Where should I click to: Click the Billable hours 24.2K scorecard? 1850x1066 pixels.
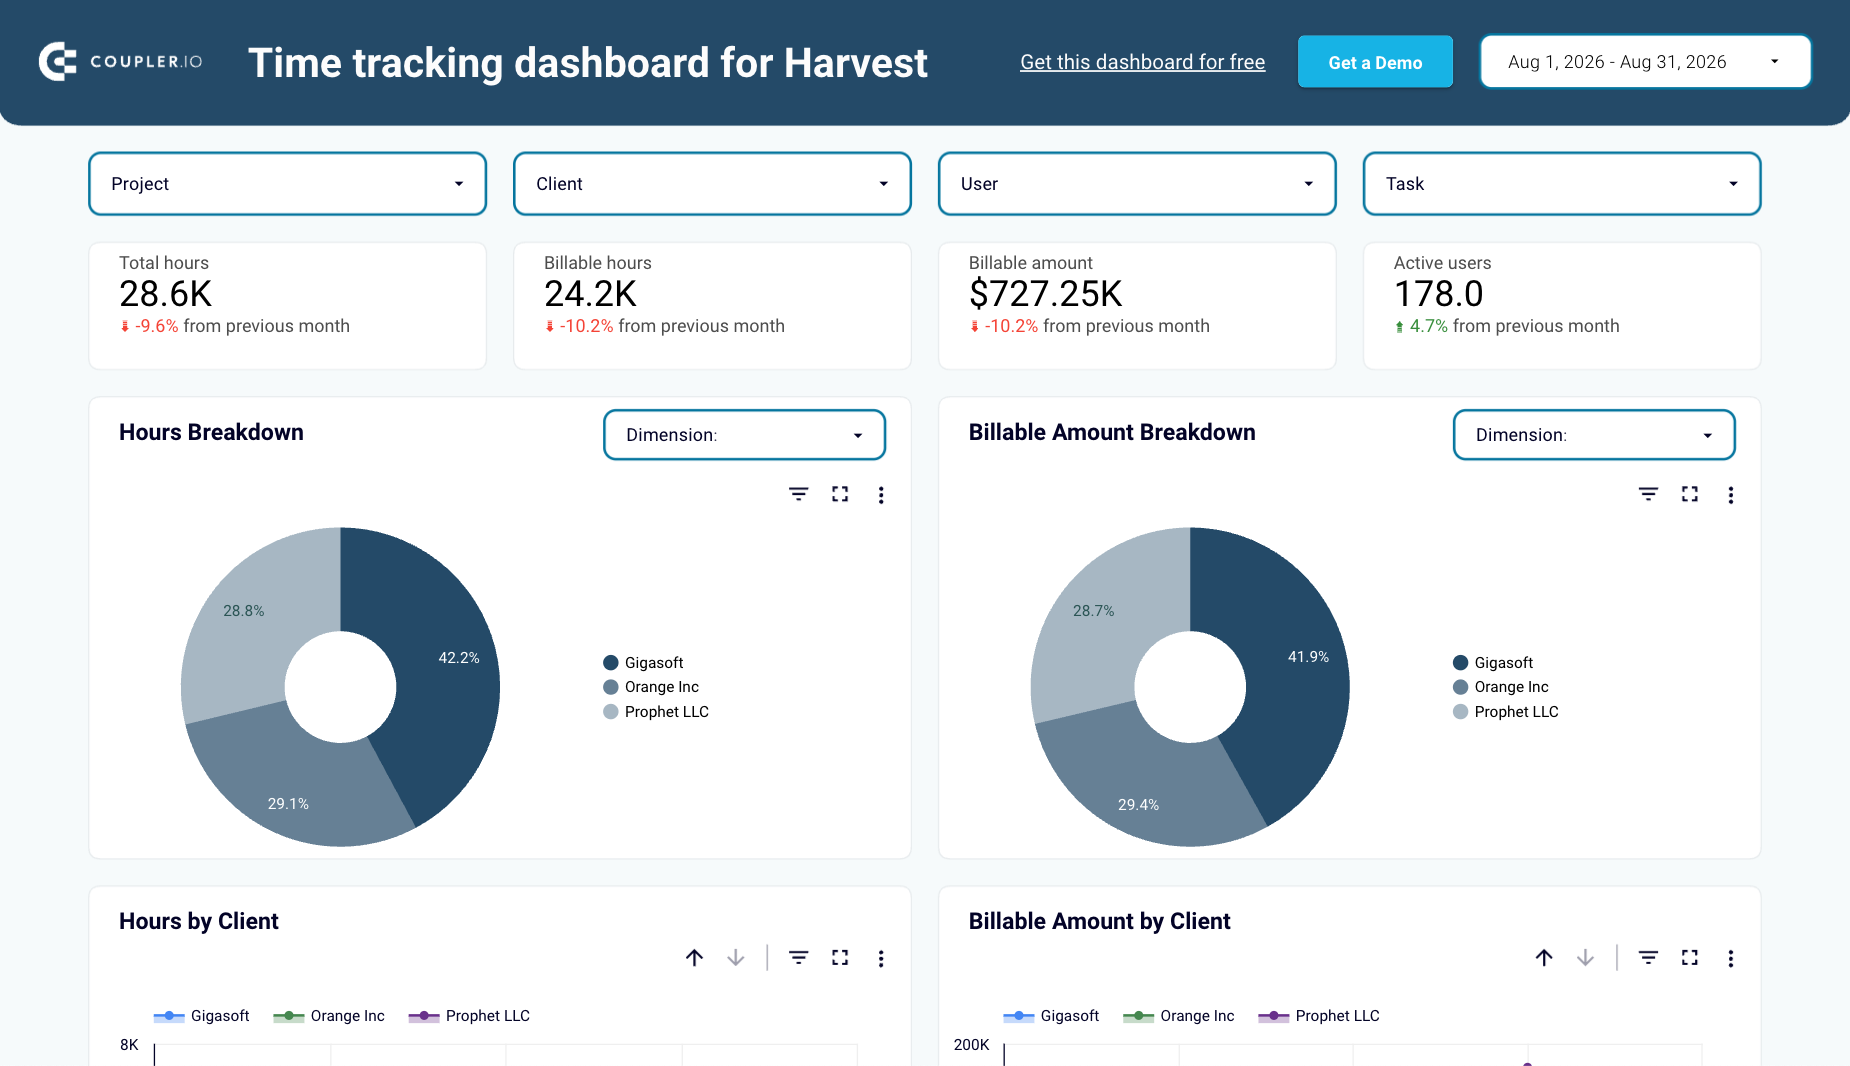point(712,306)
